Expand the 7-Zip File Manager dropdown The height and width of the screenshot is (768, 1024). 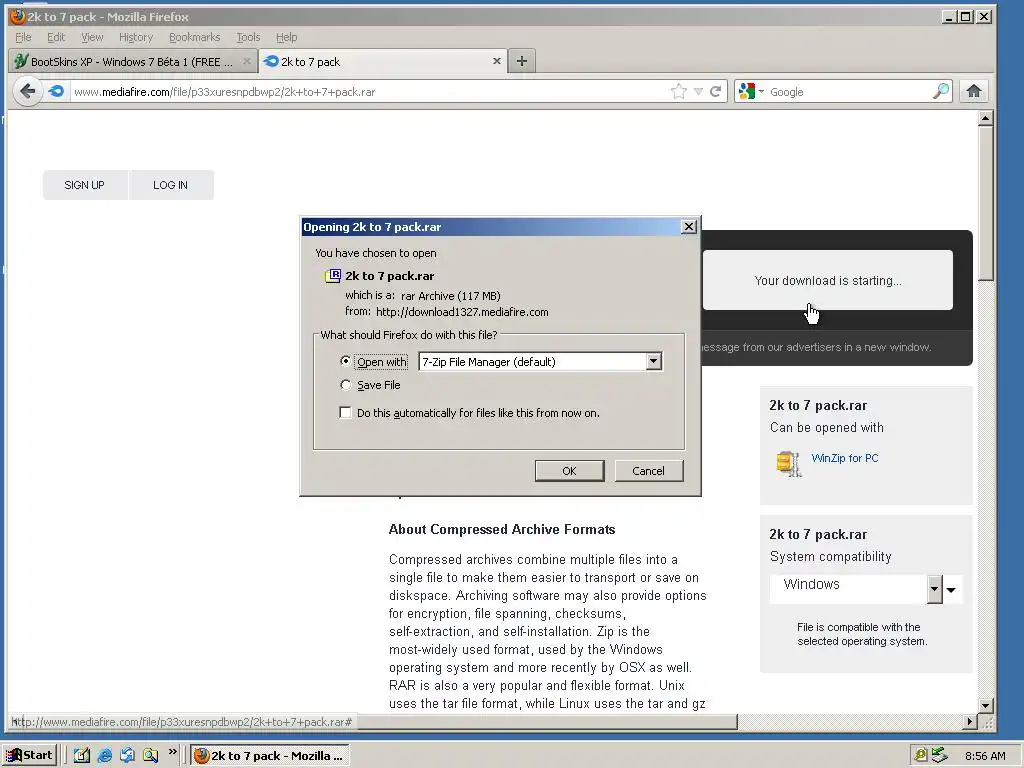654,361
